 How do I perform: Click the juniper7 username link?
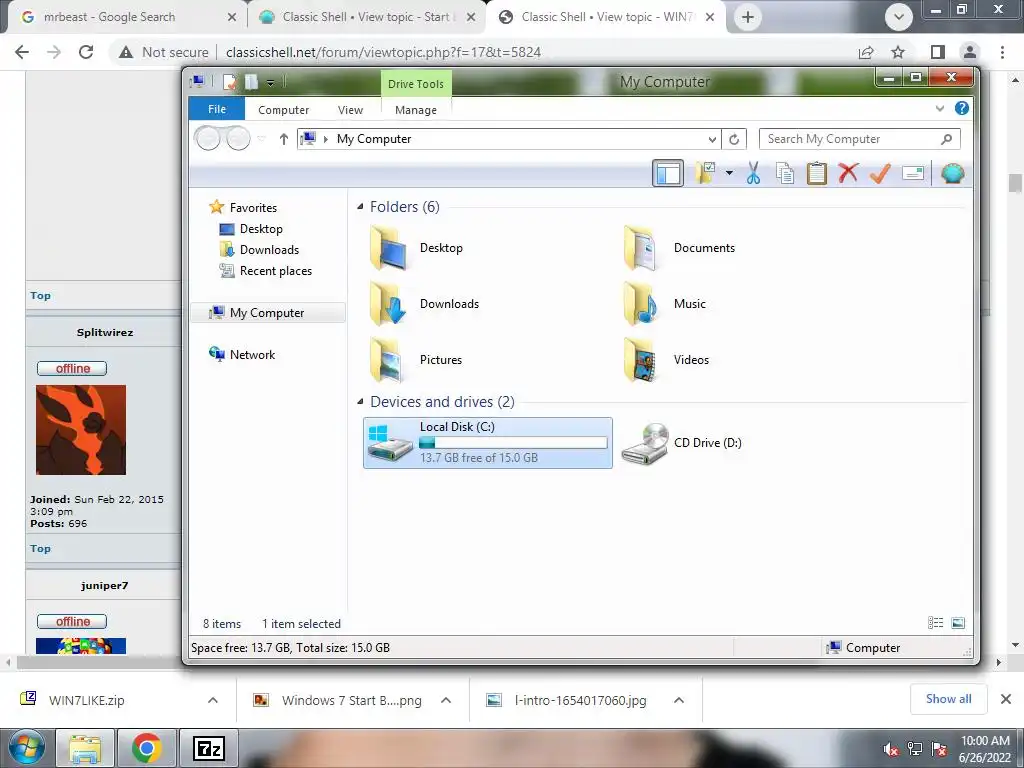[104, 586]
